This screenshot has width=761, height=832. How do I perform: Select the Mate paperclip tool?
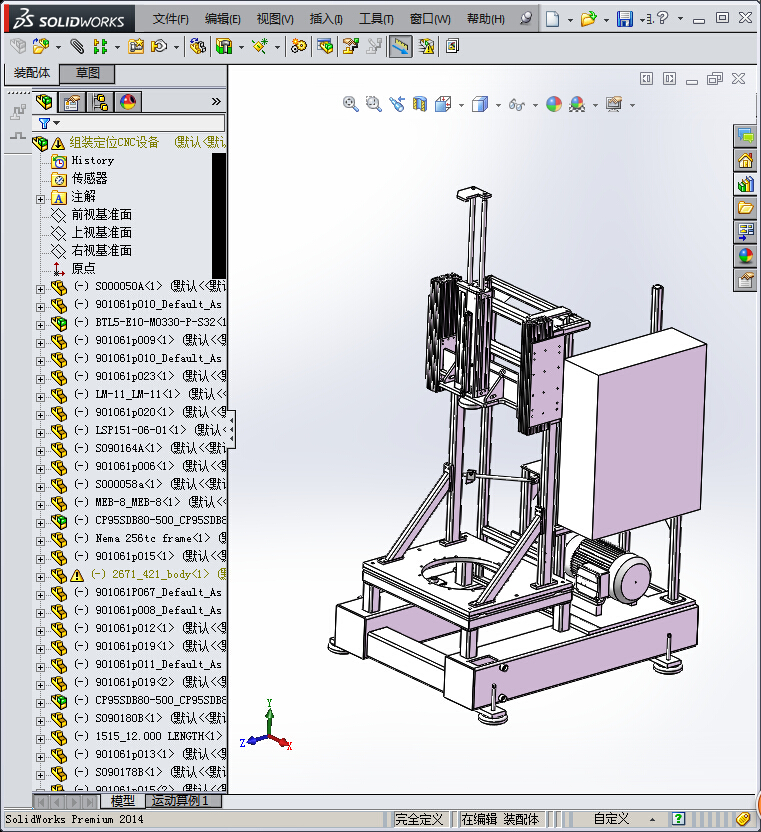pos(77,47)
